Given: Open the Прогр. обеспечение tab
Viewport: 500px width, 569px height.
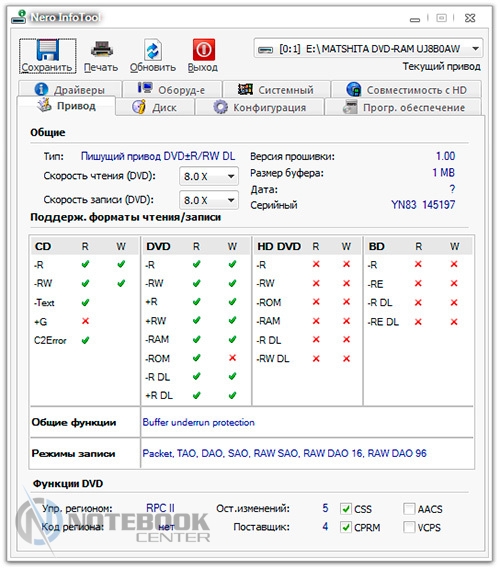Looking at the screenshot, I should tap(403, 107).
